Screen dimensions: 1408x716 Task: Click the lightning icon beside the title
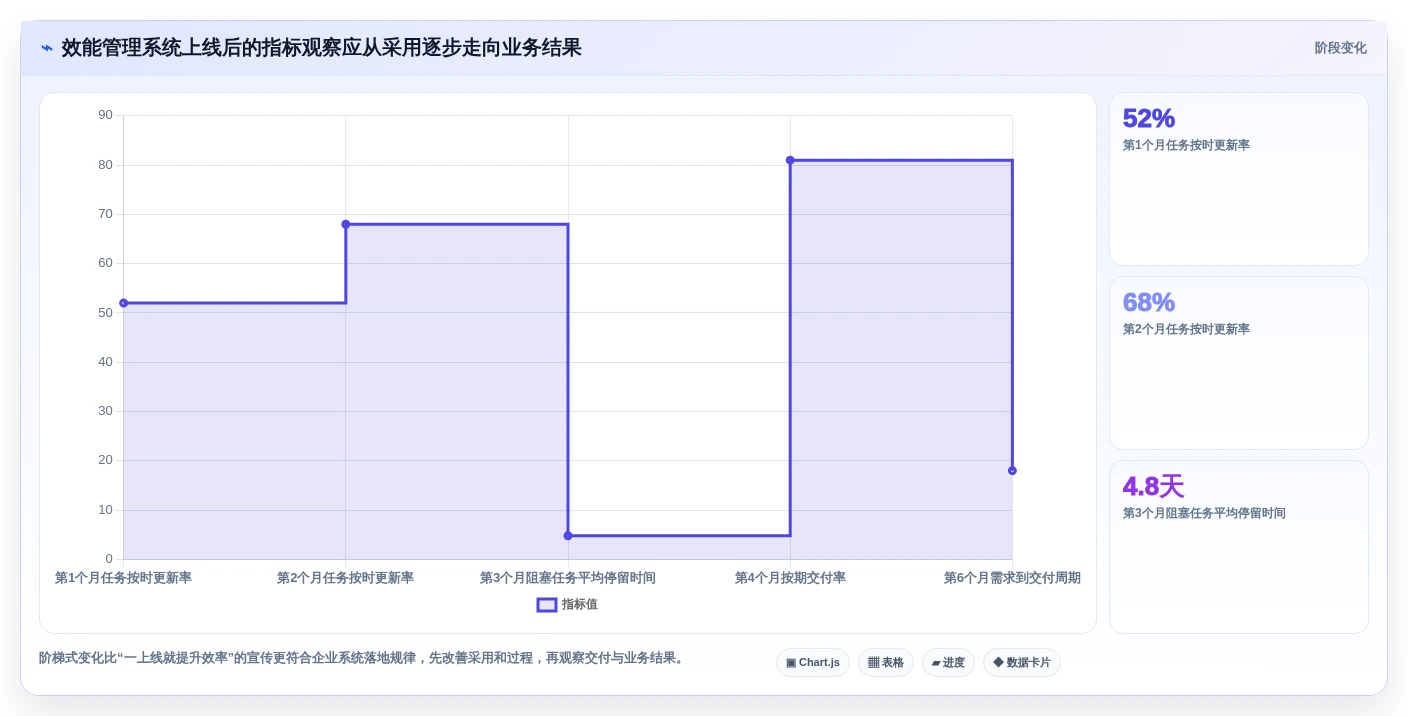pos(46,48)
